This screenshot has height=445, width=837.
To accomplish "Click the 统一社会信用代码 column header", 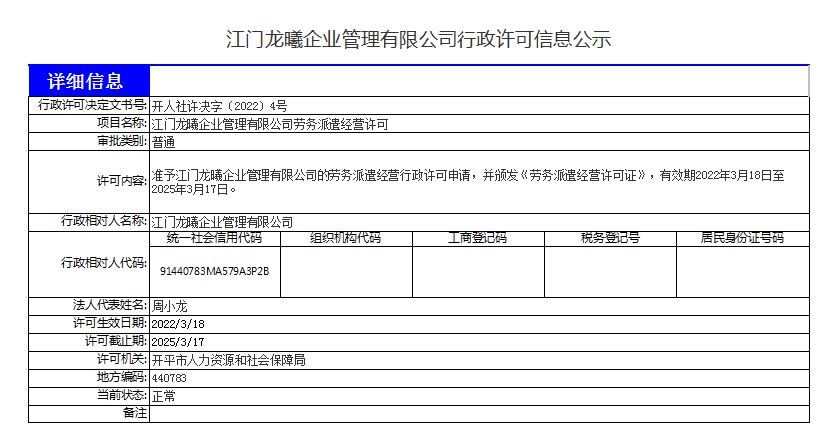I will tap(214, 238).
